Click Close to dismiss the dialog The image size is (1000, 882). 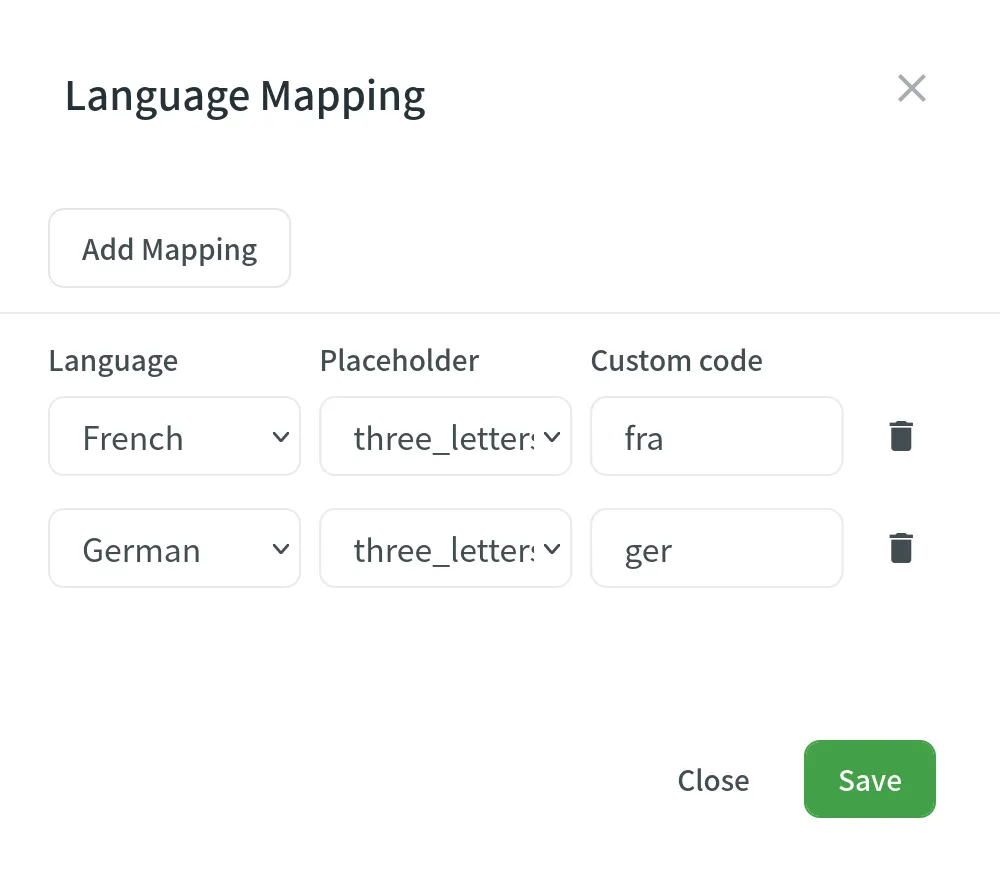[x=713, y=780]
